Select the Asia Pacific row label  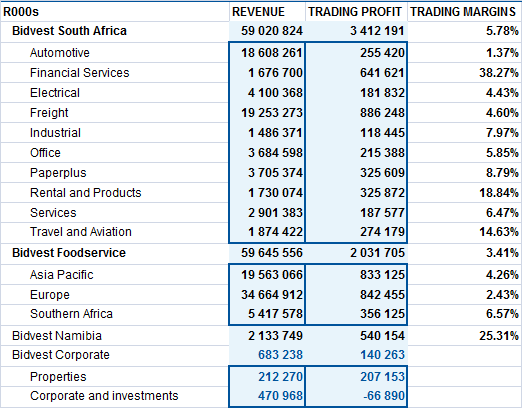[61, 275]
